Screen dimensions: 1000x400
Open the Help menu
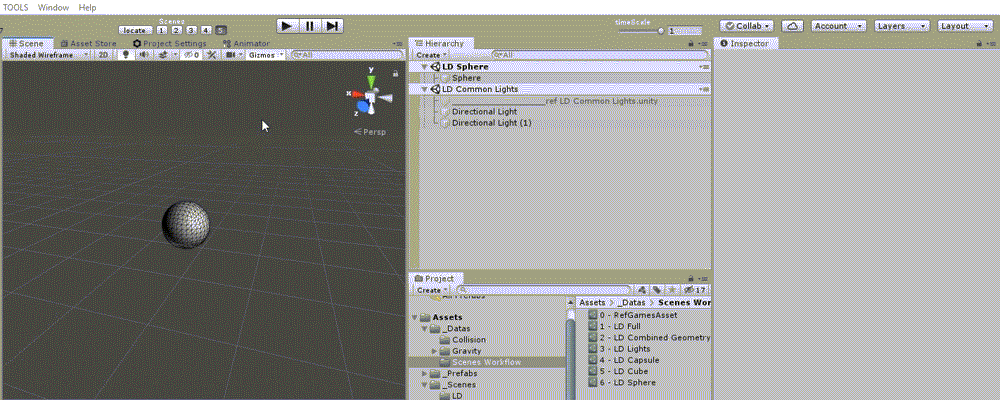pos(87,8)
